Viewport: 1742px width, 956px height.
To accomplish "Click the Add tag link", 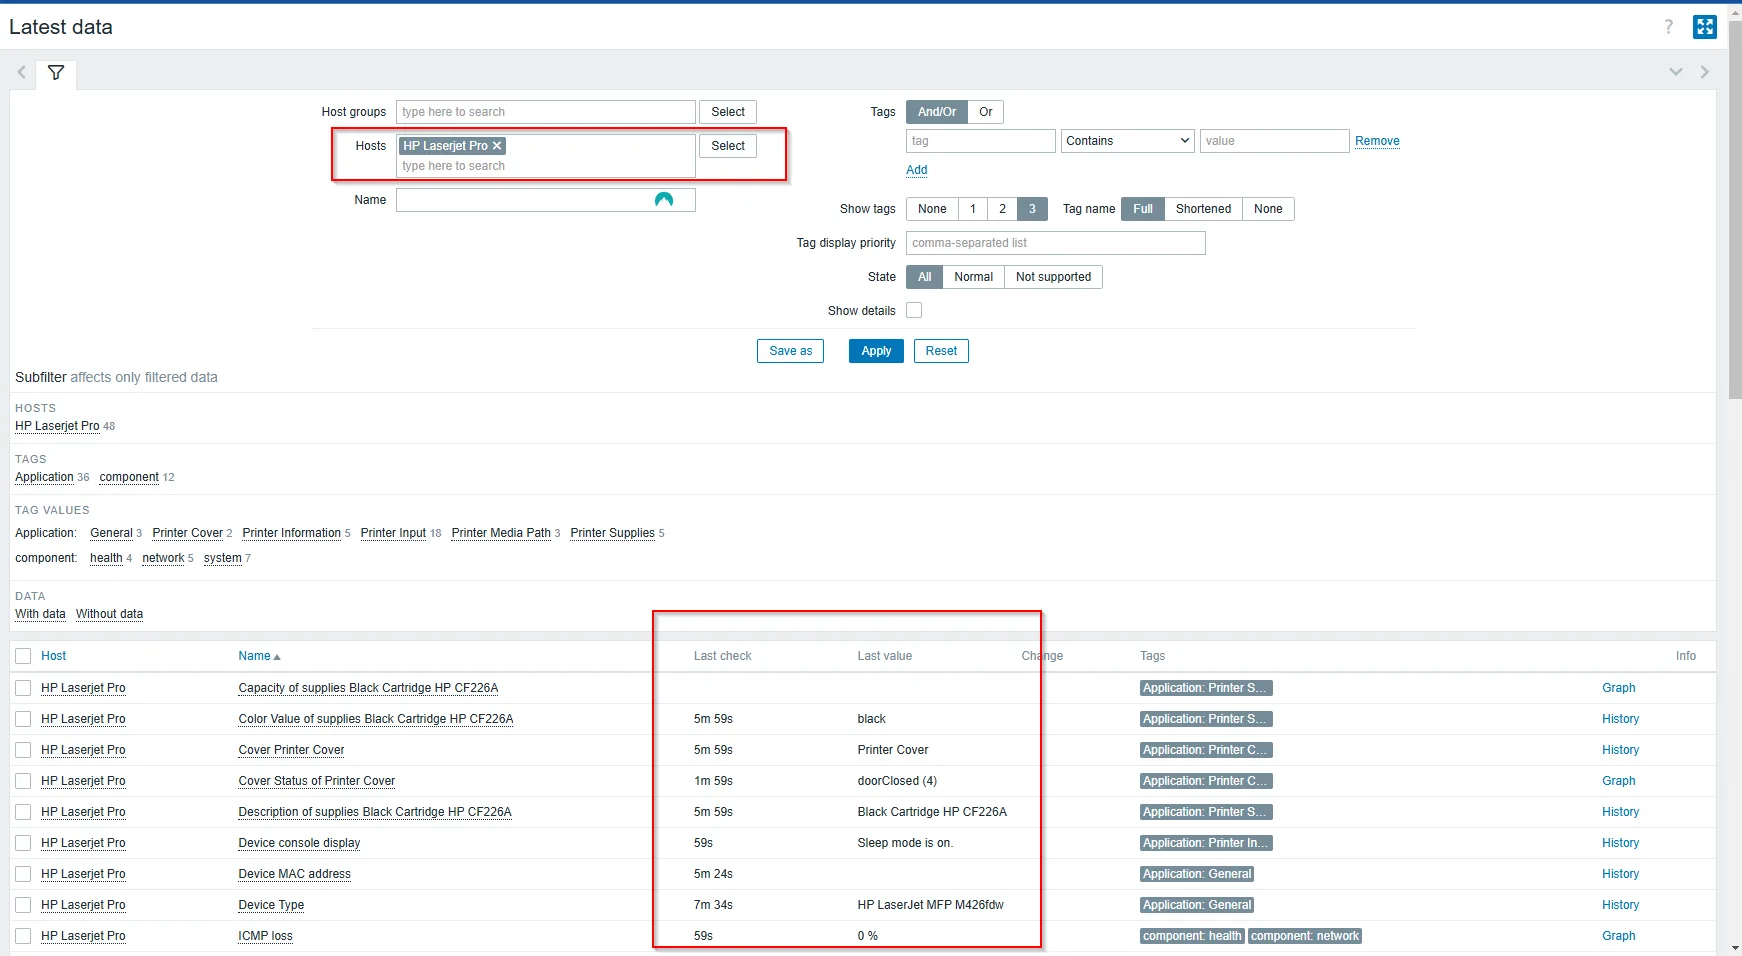I will coord(917,170).
